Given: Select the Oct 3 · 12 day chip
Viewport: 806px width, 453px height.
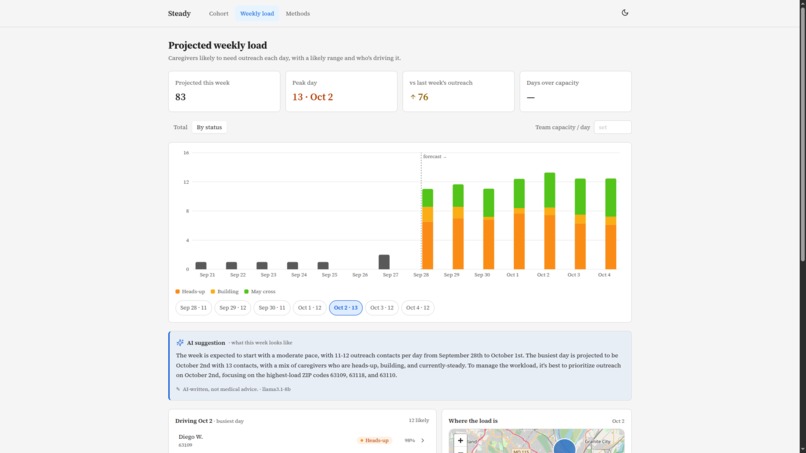Looking at the screenshot, I should 381,307.
